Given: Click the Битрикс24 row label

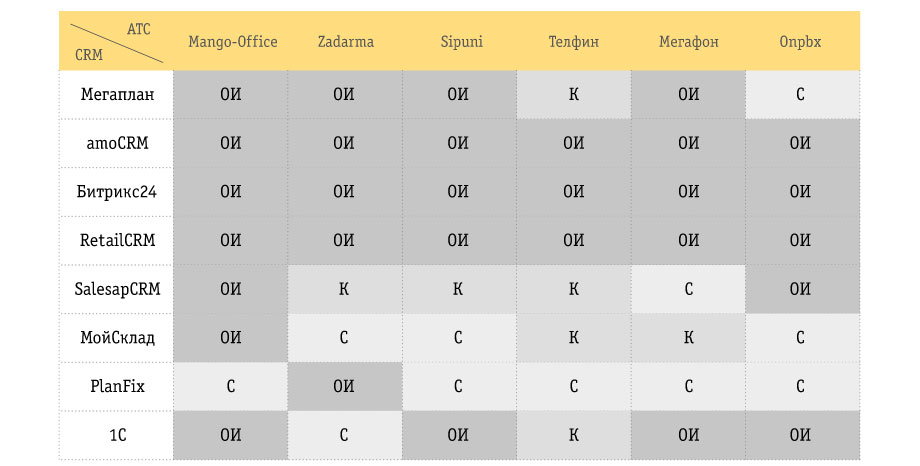Looking at the screenshot, I should pos(117,192).
